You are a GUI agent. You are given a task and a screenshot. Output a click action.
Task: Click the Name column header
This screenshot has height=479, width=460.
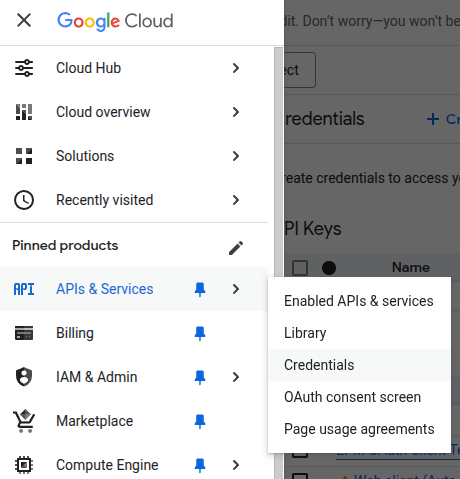(x=411, y=267)
